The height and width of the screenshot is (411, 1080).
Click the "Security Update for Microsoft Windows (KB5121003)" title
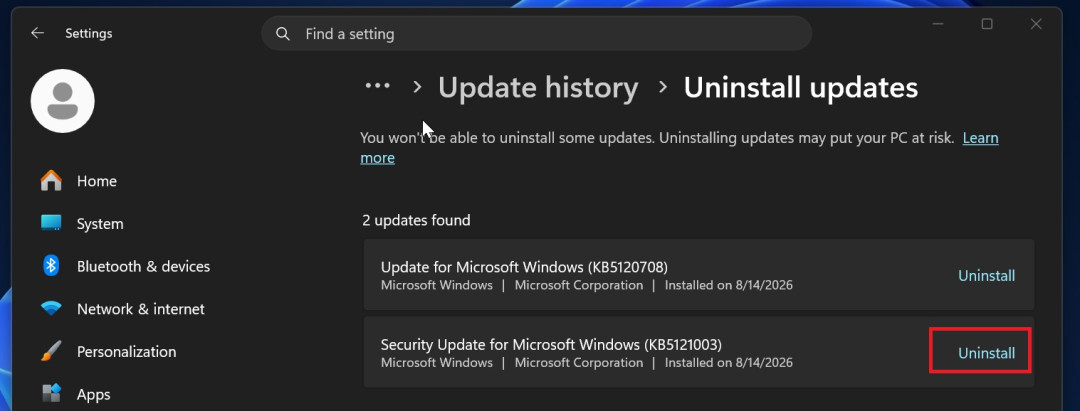pos(551,344)
